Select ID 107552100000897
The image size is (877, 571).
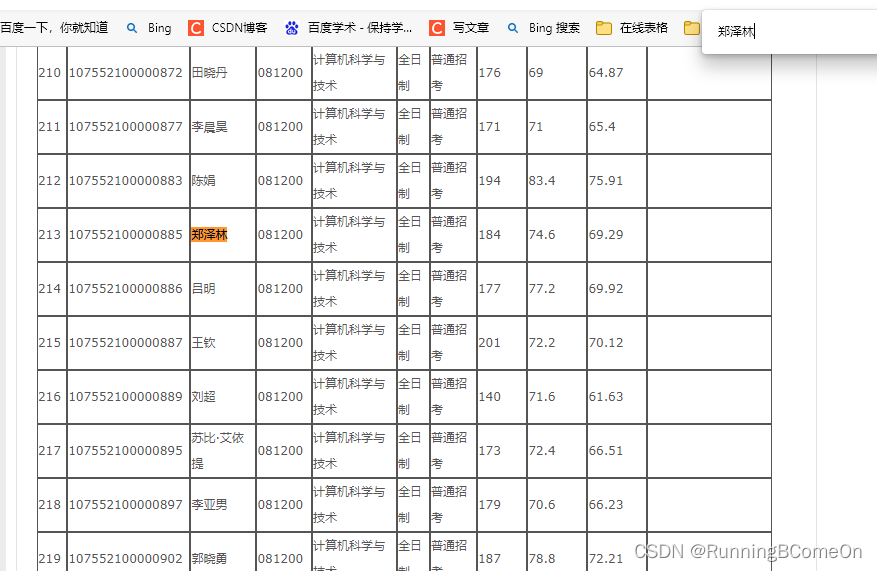pos(125,504)
